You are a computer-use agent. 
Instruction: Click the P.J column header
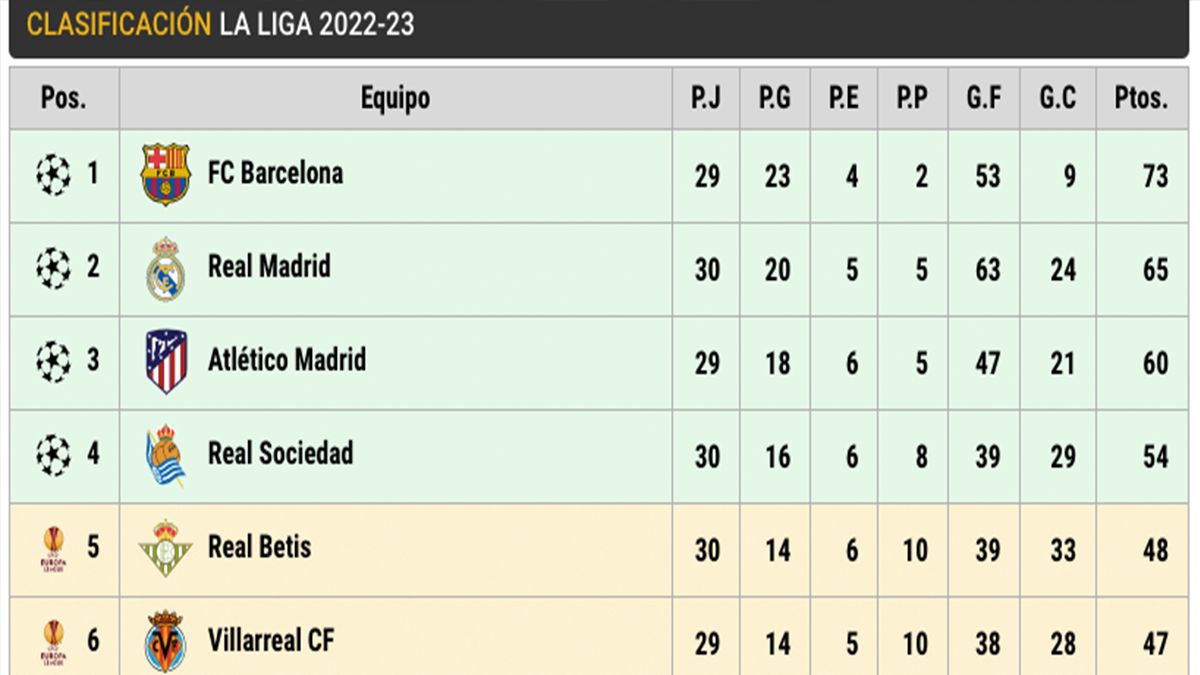(706, 98)
